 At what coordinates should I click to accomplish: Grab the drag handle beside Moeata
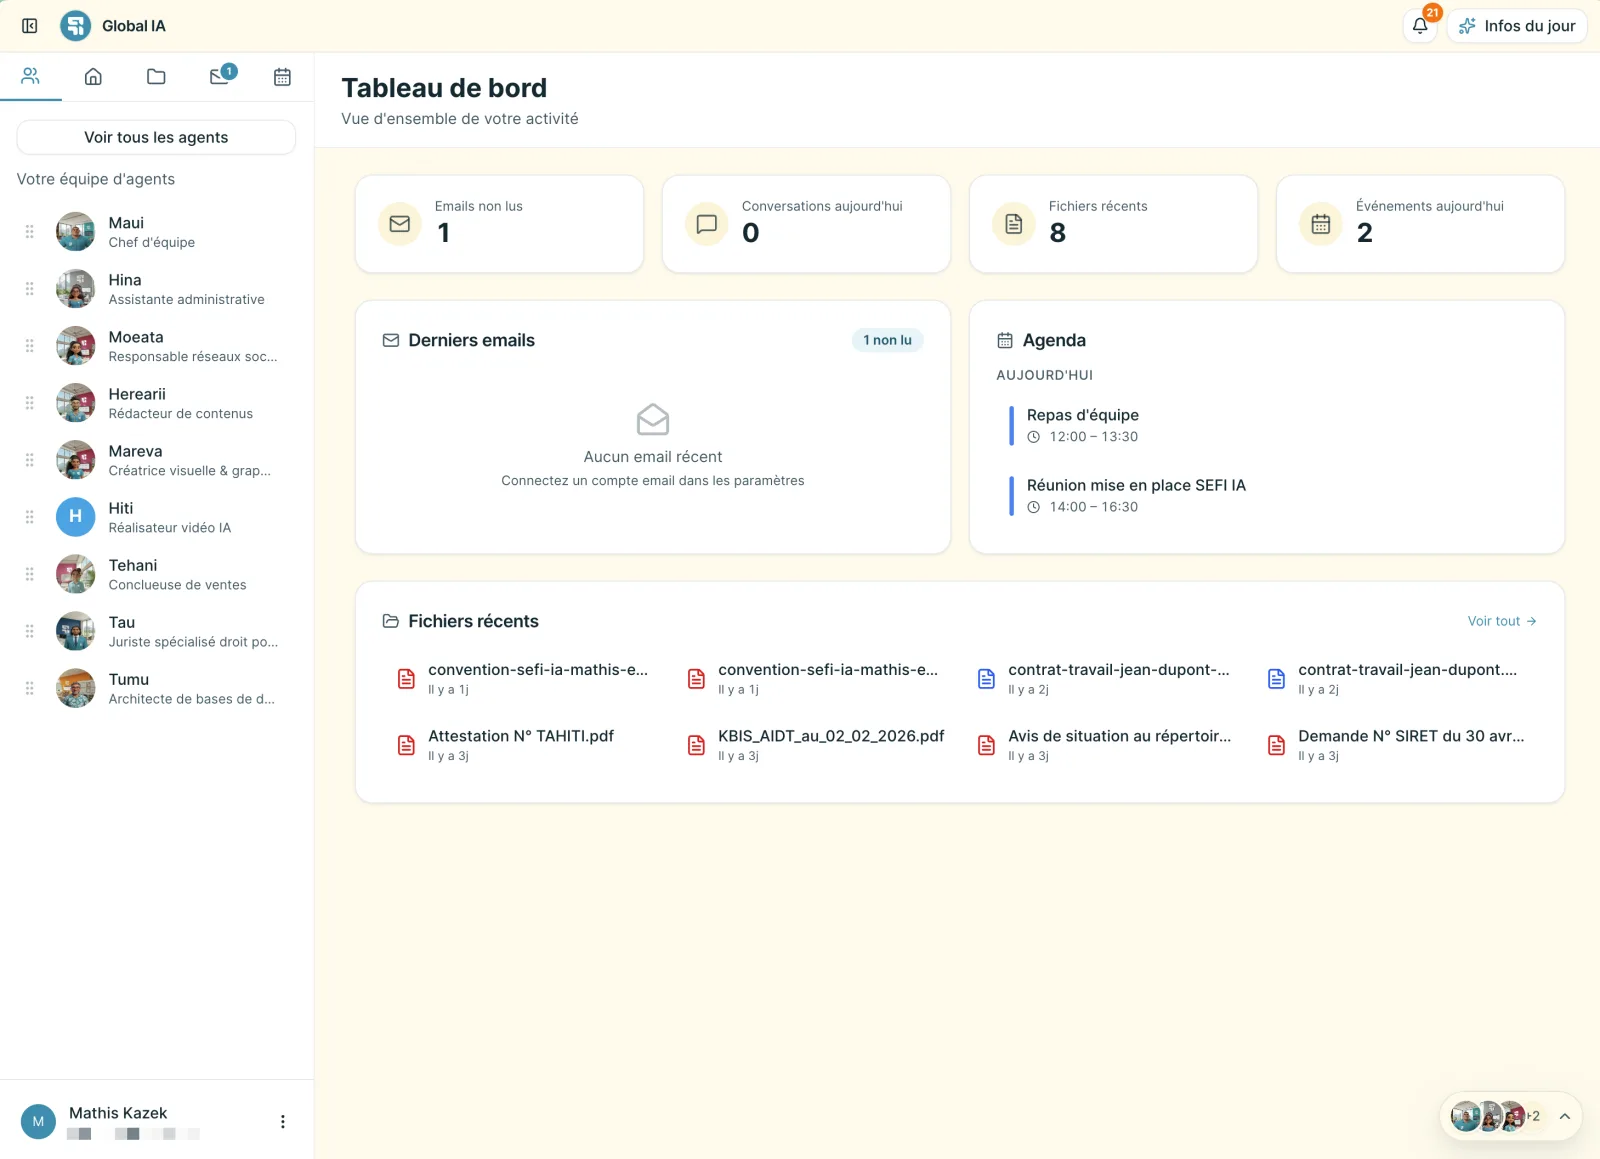[x=30, y=346]
